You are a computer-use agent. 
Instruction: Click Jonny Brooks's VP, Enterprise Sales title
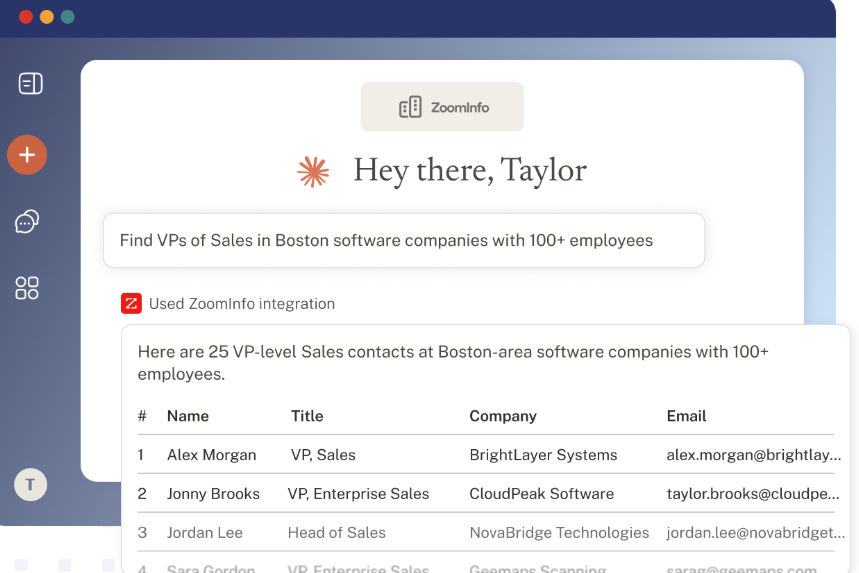(358, 494)
